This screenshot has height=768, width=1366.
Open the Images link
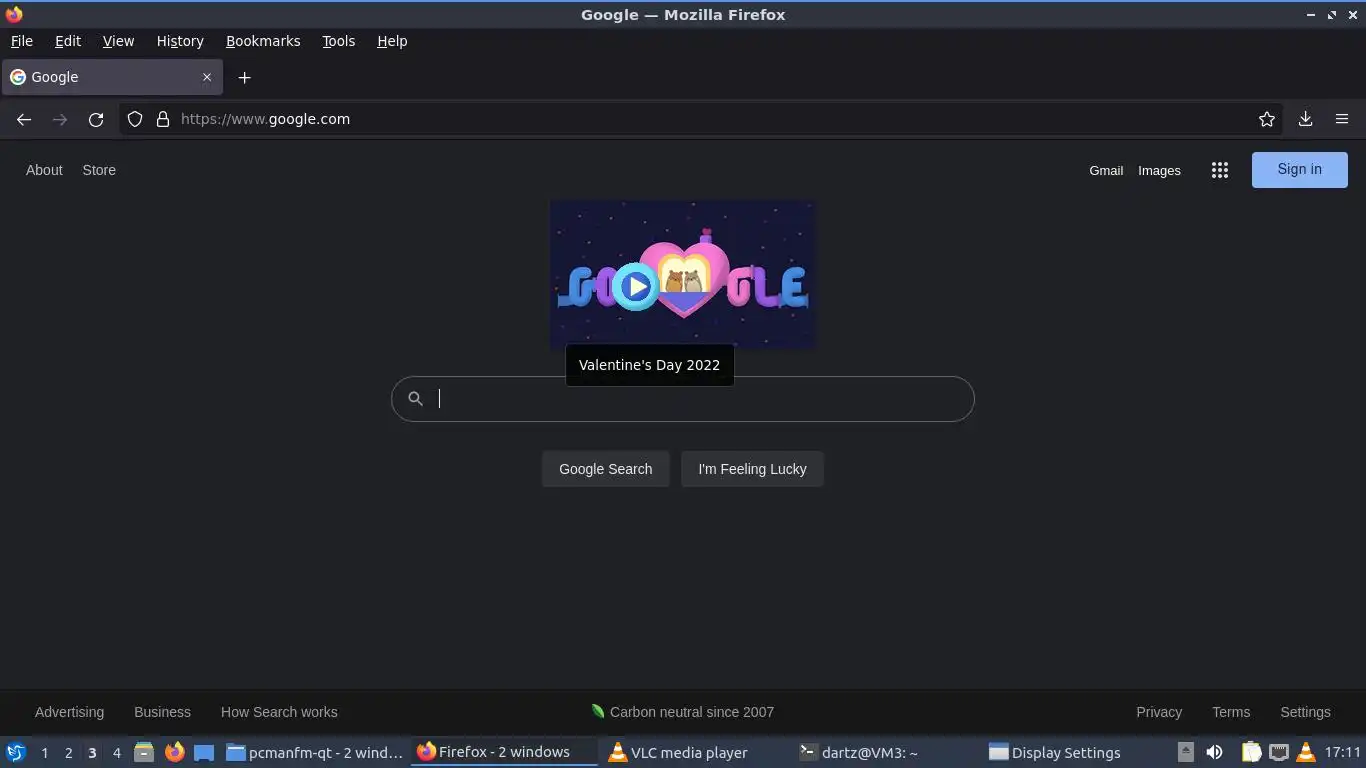coord(1159,171)
